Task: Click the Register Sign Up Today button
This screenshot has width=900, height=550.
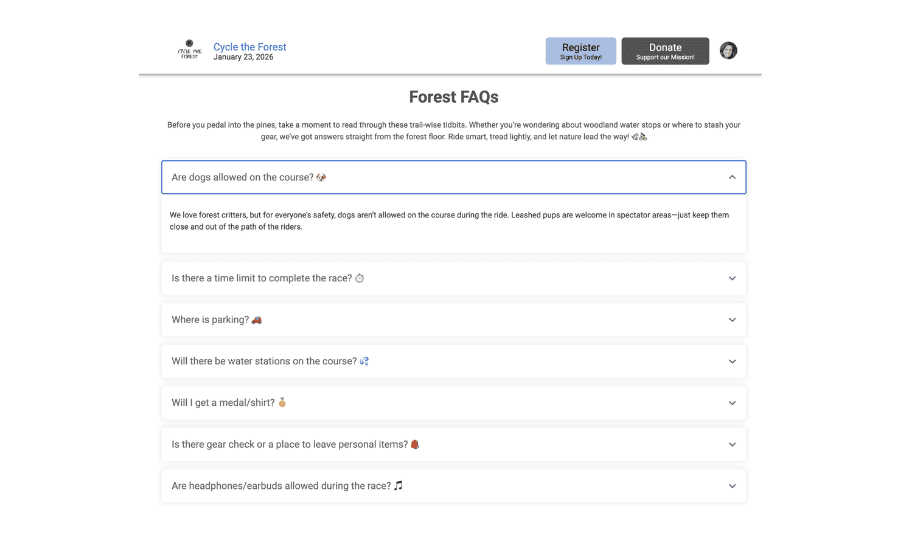Action: [580, 51]
